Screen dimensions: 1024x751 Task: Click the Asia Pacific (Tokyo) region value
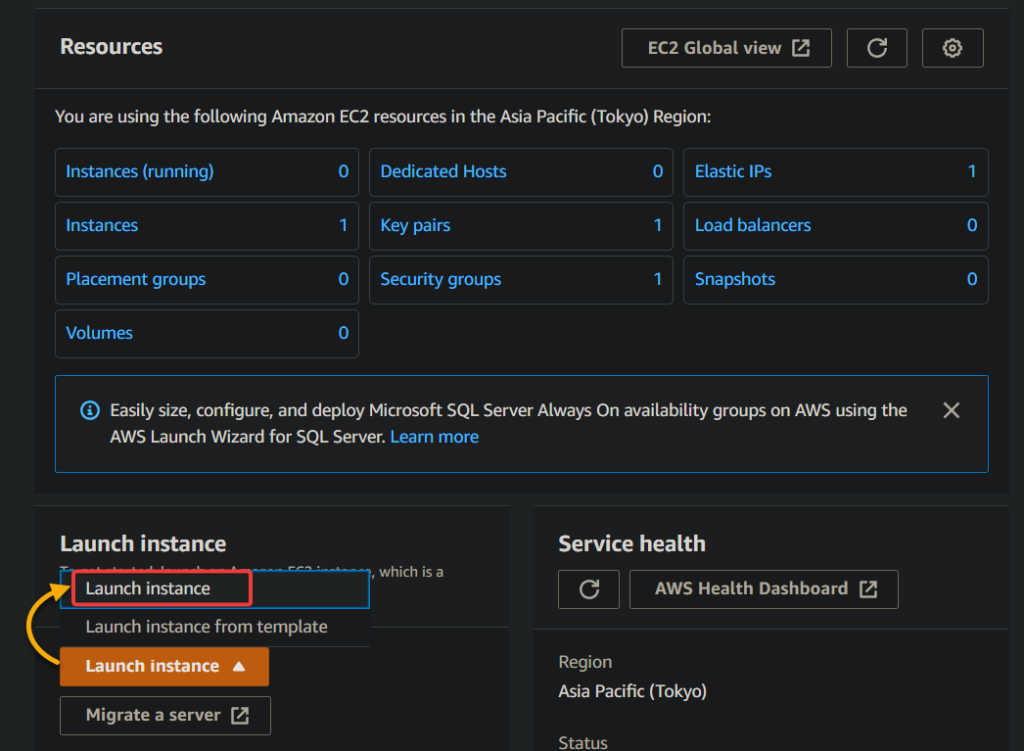coord(632,691)
